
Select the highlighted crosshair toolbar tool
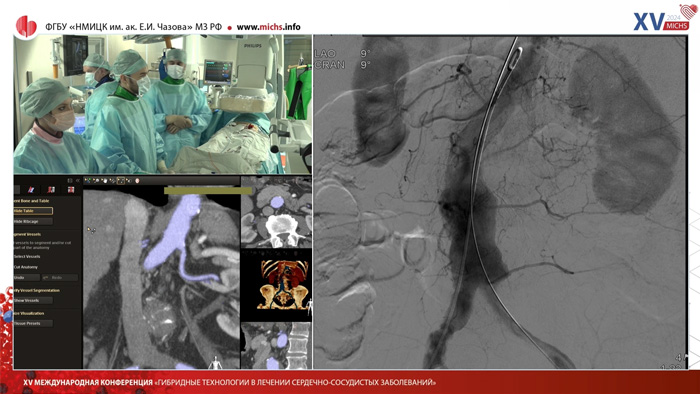(x=121, y=180)
